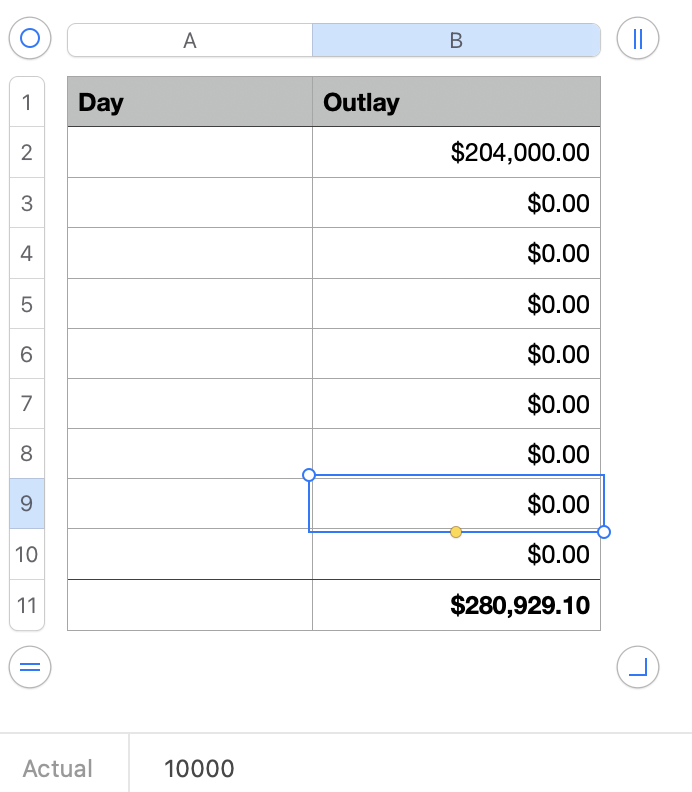The height and width of the screenshot is (792, 692).
Task: Select column B header
Action: [x=456, y=40]
